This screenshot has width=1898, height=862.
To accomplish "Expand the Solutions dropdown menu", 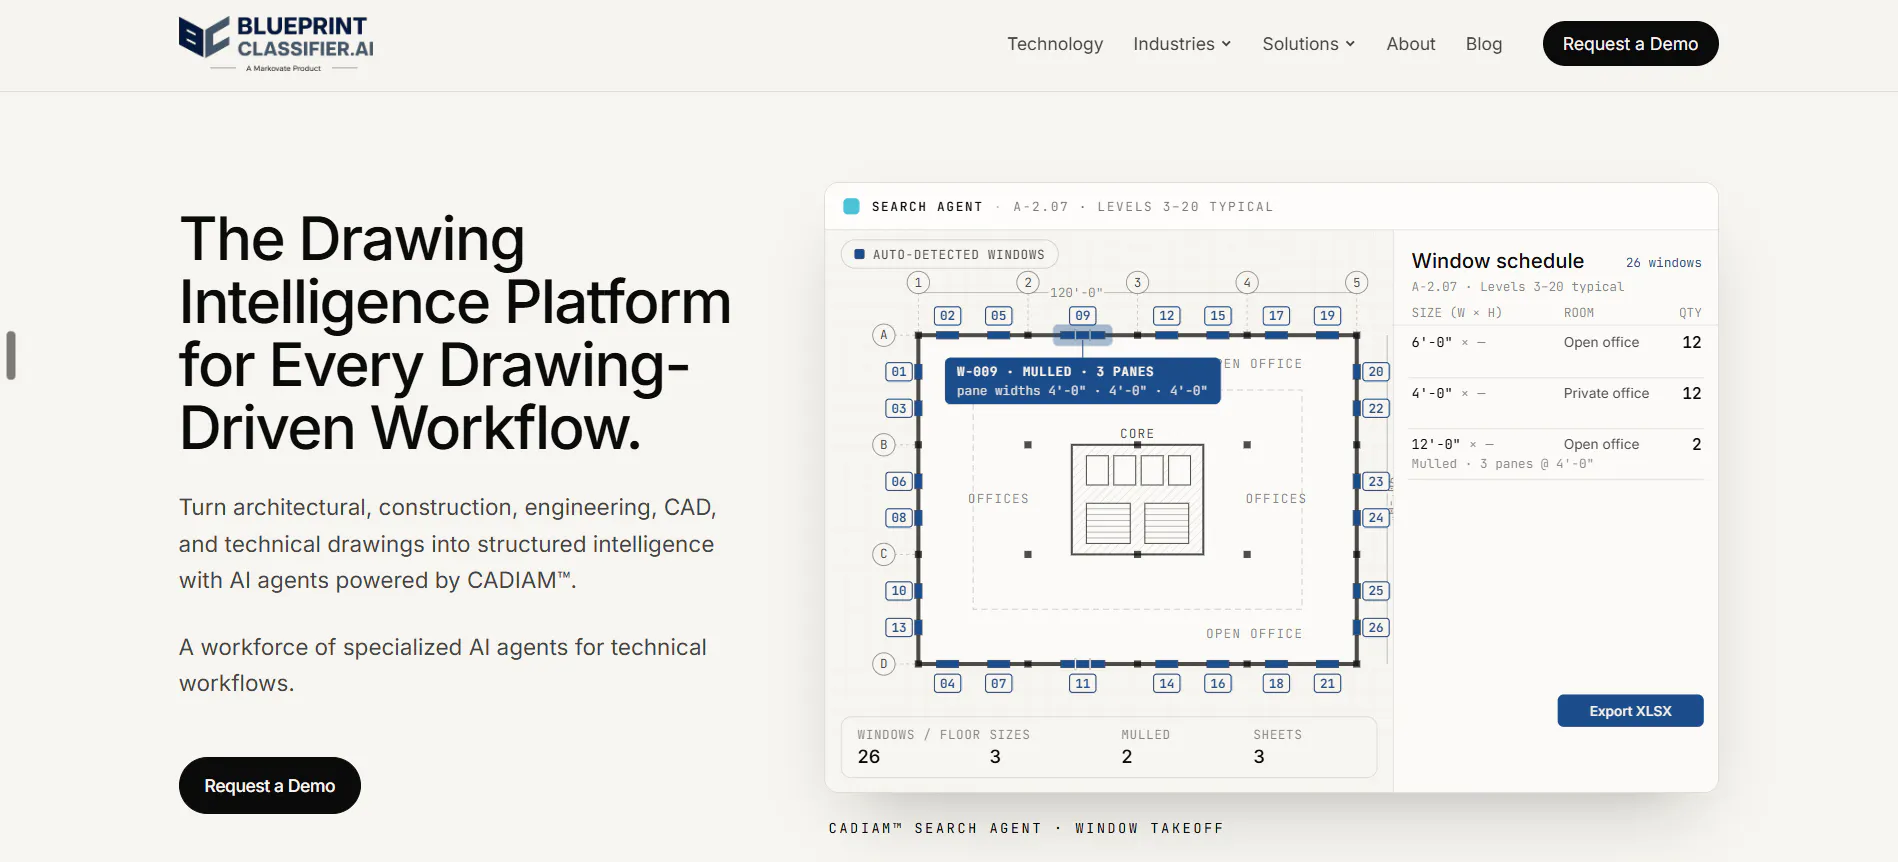I will tap(1309, 44).
